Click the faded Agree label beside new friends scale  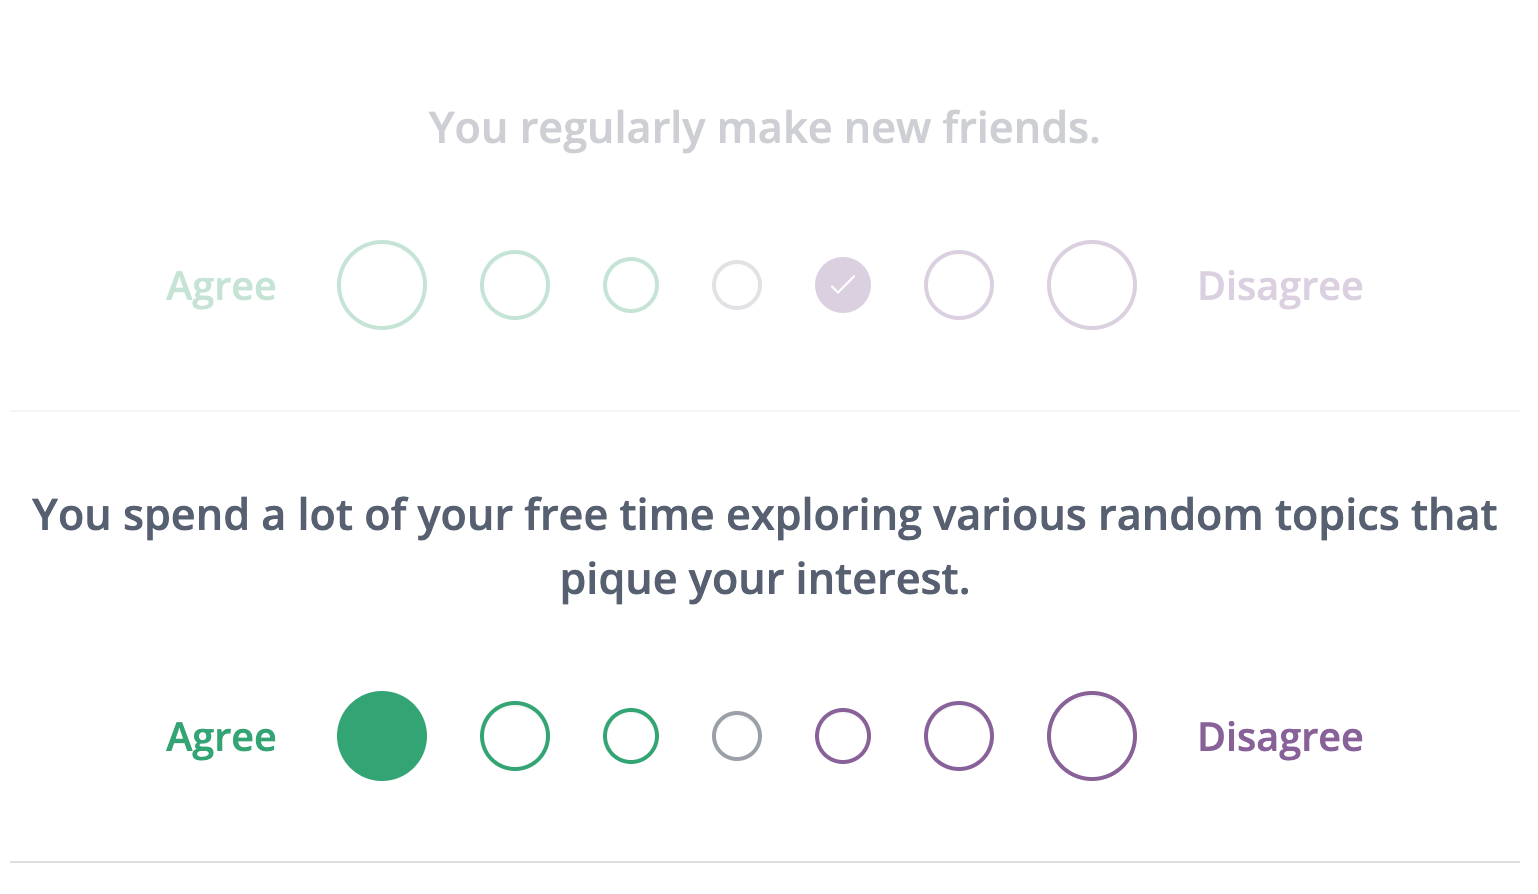click(221, 286)
